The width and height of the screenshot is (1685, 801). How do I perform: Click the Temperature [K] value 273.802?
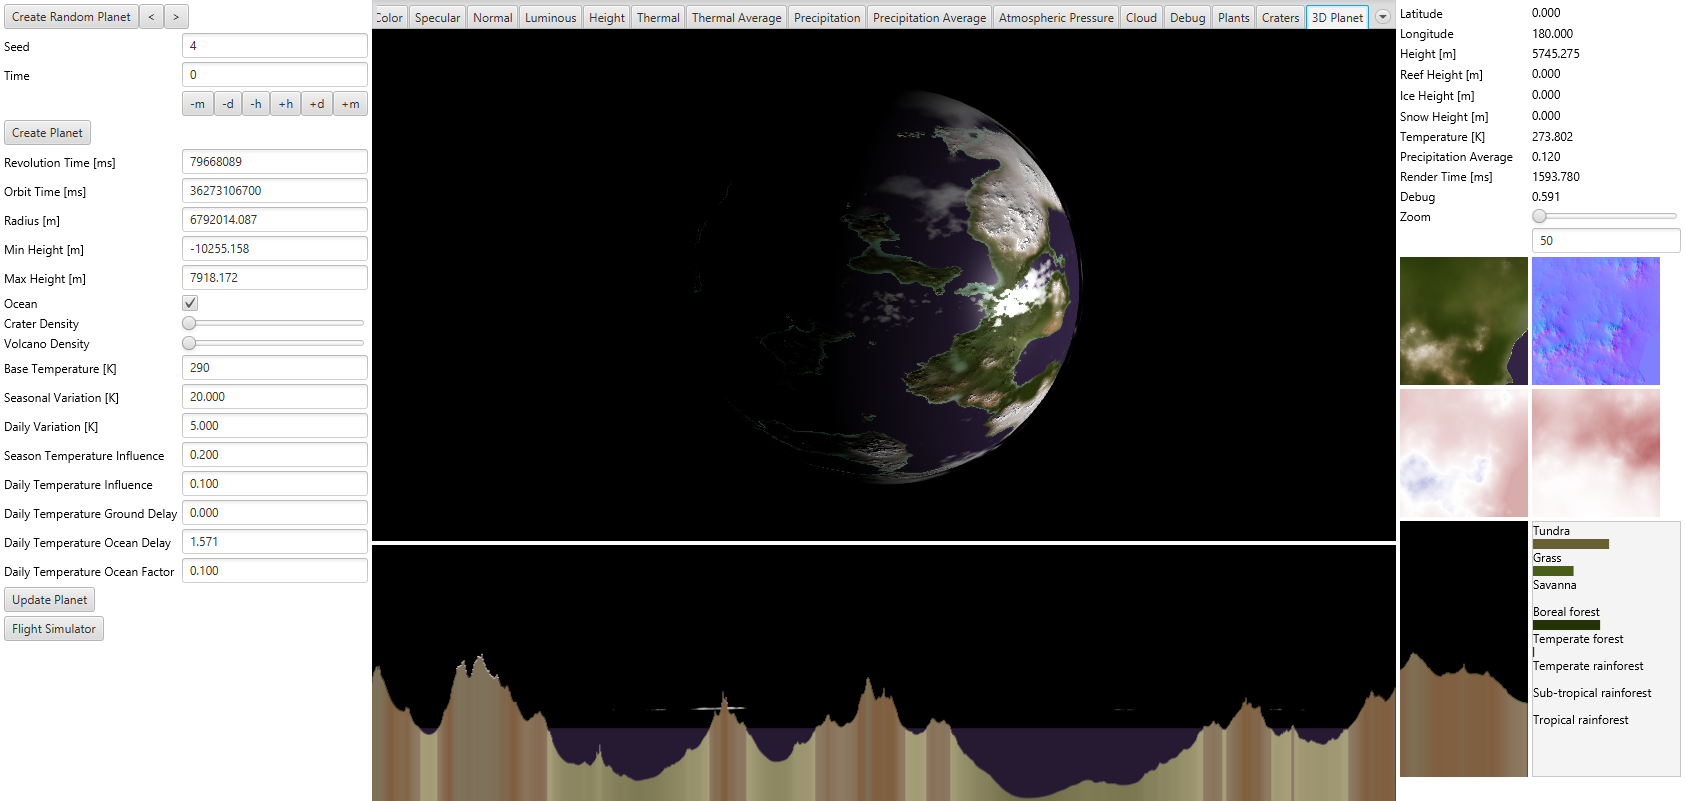pos(1552,137)
